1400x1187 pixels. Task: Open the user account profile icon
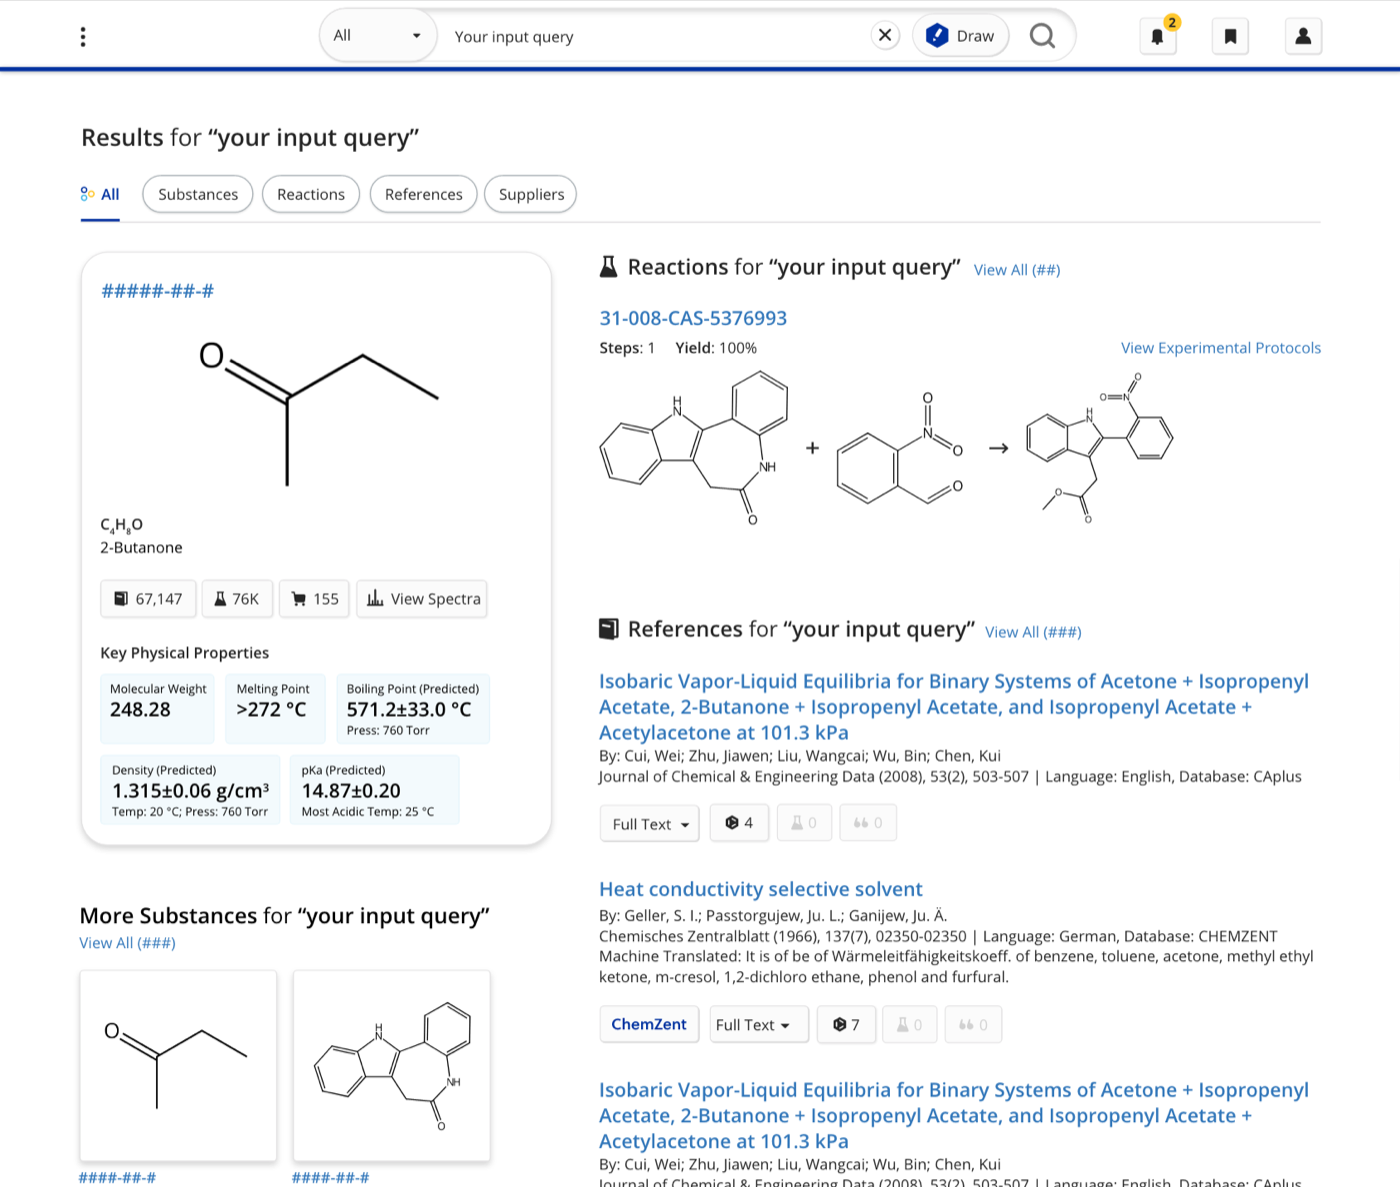pyautogui.click(x=1303, y=36)
